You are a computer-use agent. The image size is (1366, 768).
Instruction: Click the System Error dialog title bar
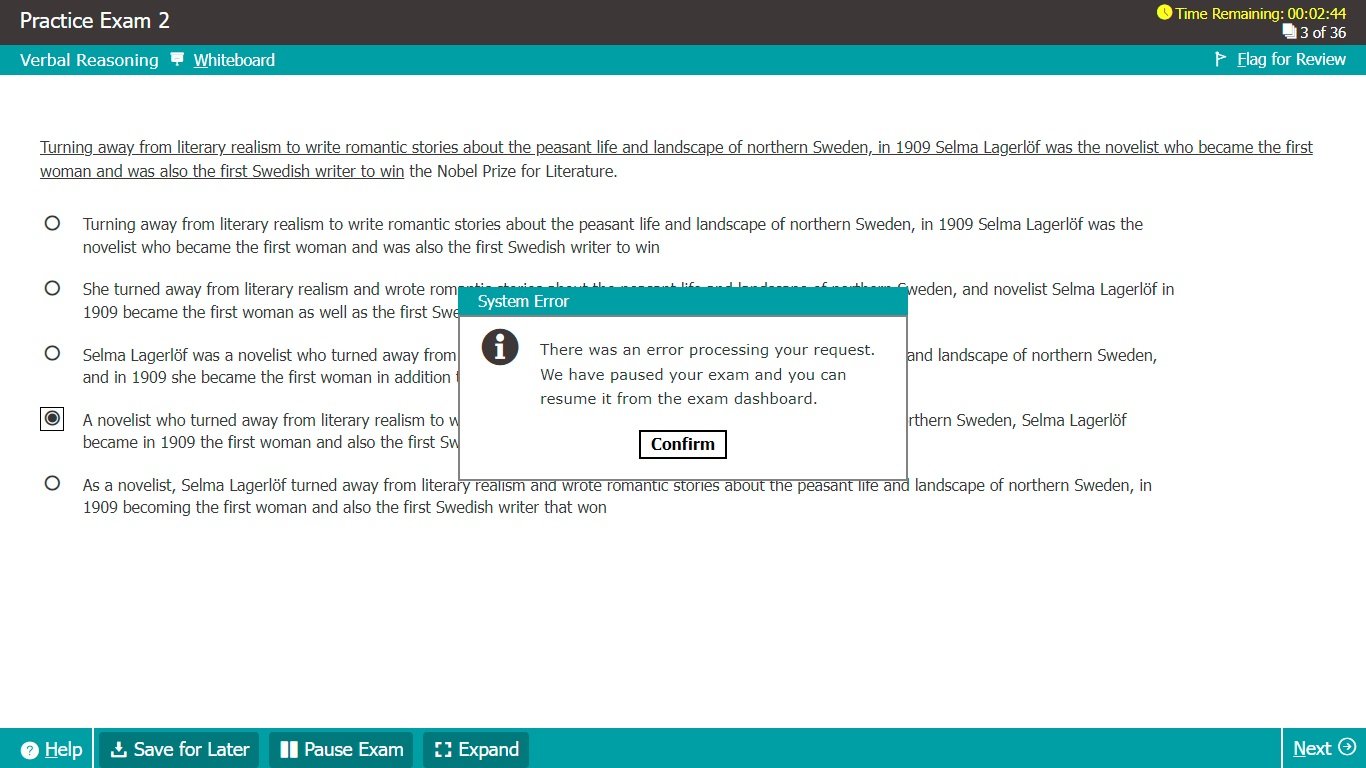682,301
